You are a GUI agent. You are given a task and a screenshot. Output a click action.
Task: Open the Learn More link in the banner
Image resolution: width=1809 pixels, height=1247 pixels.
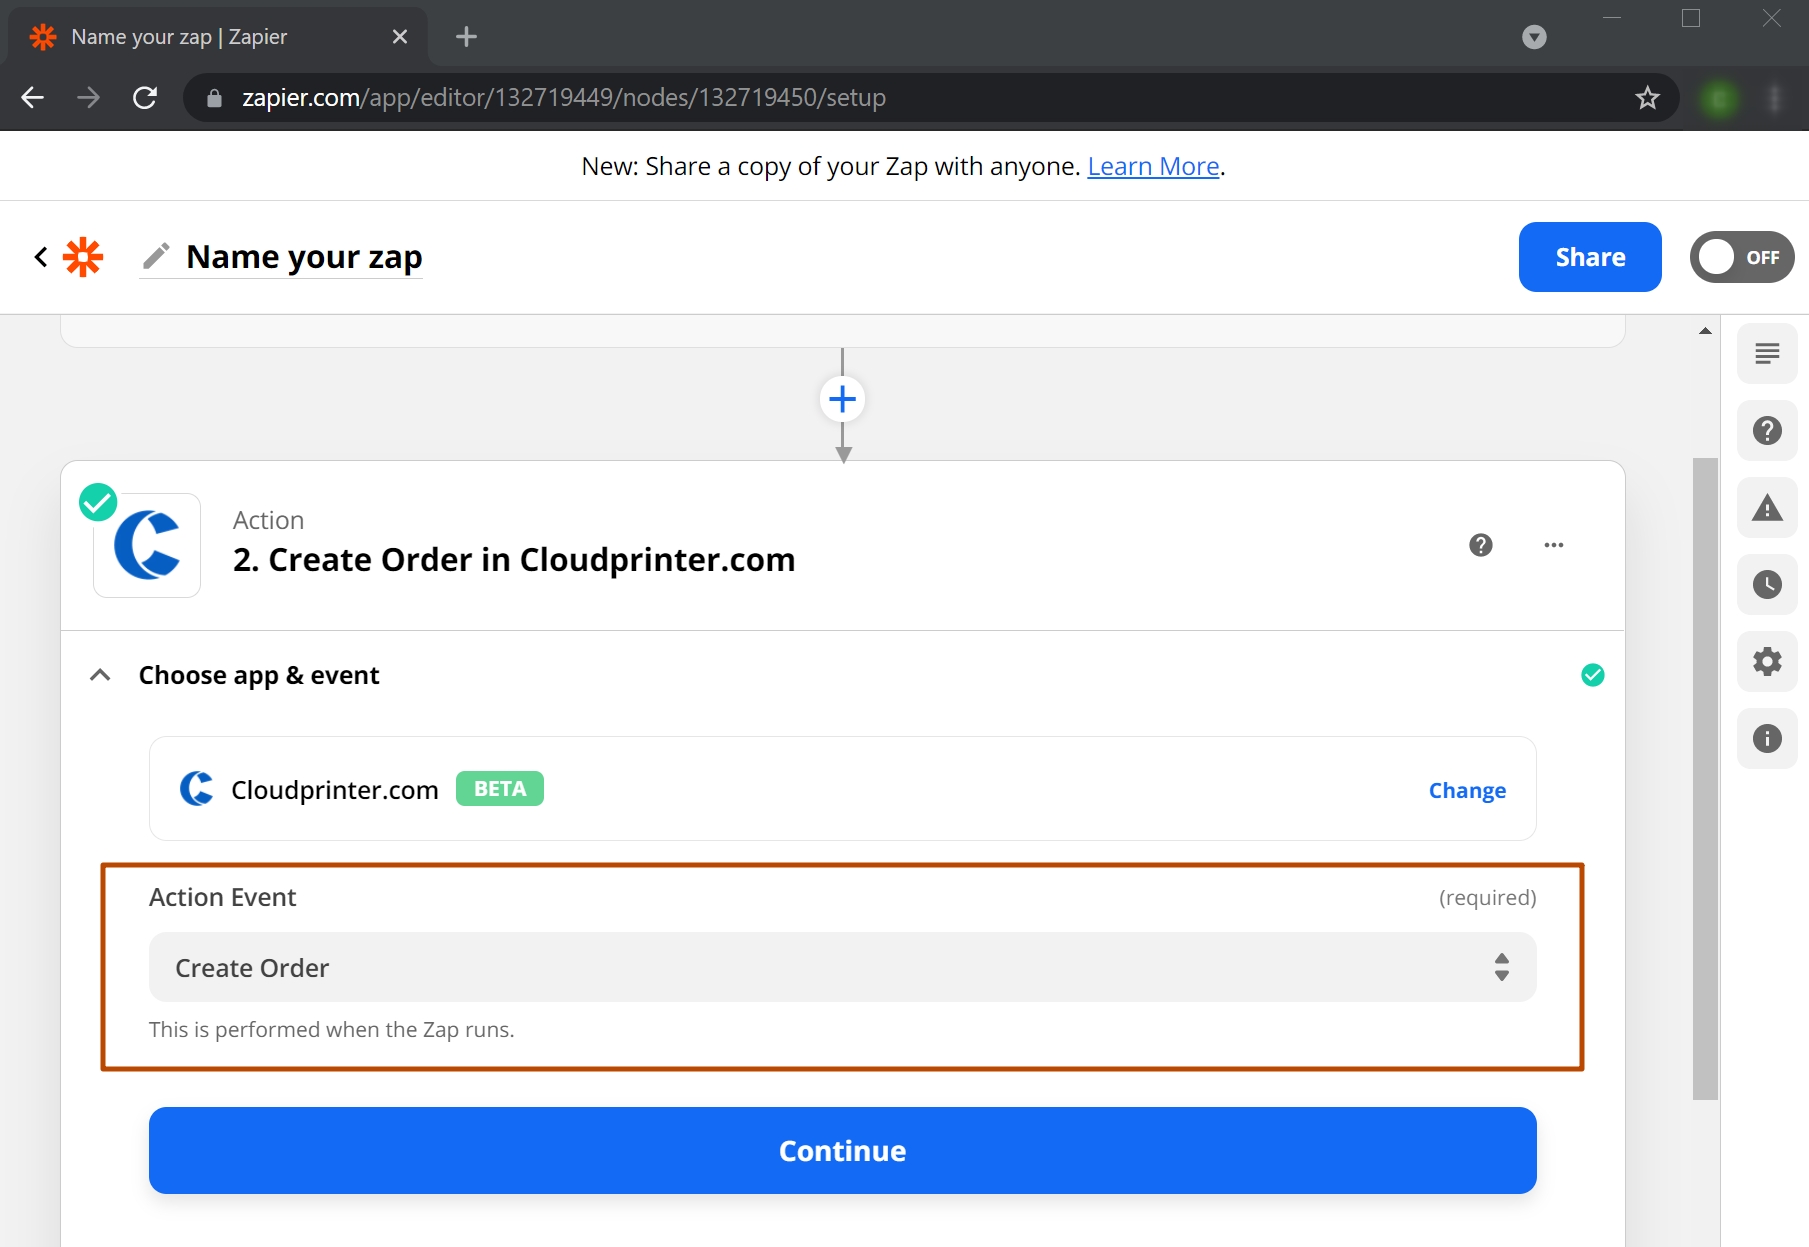(x=1153, y=166)
